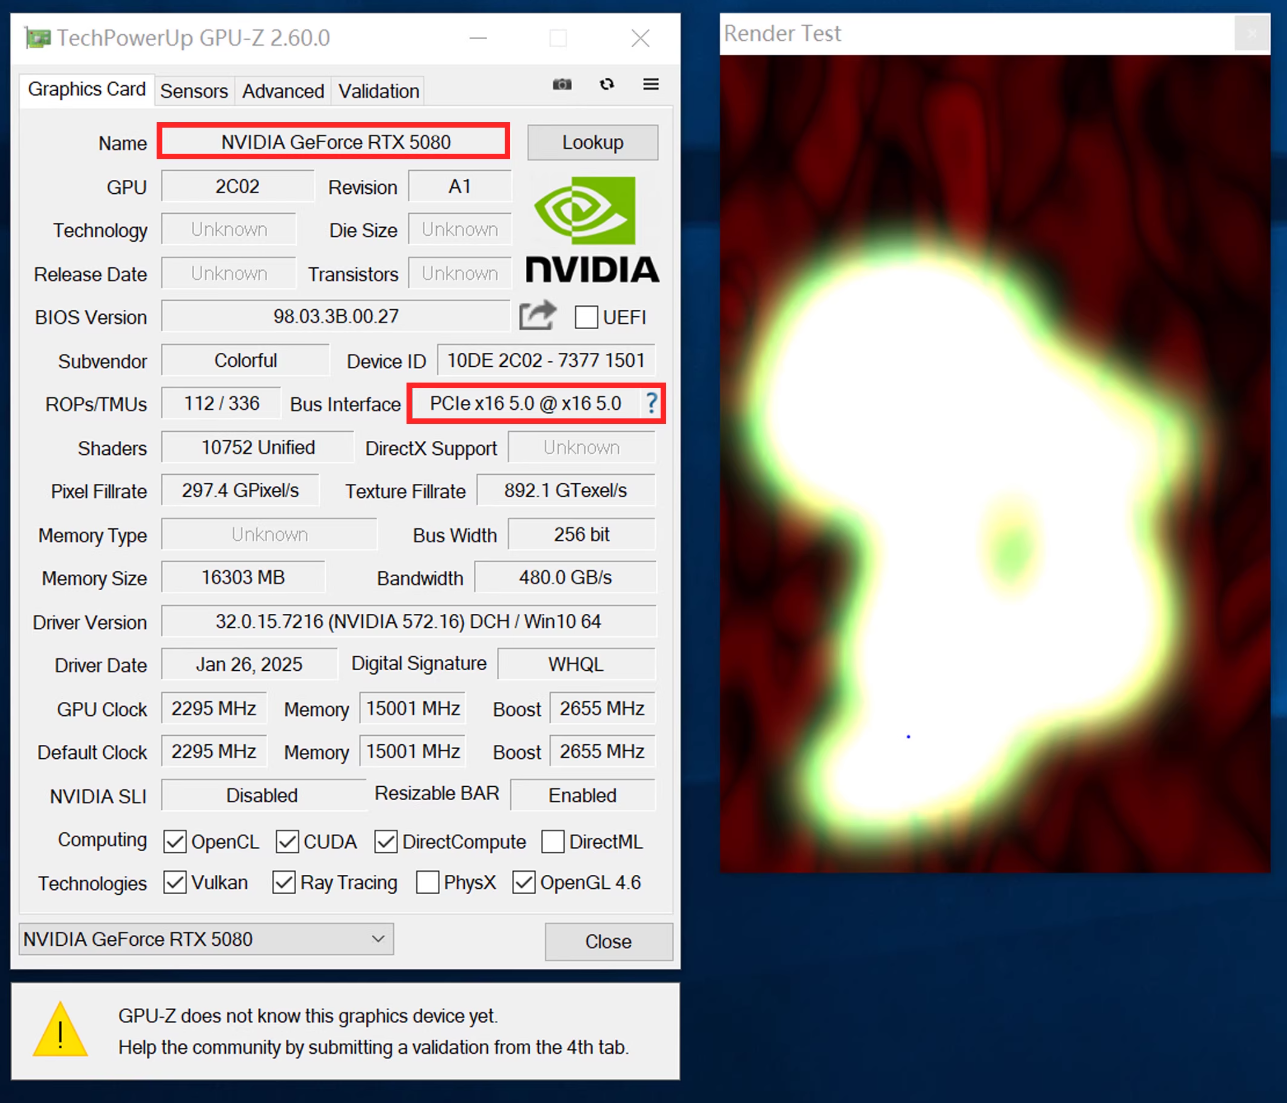
Task: Switch to the Validation tab
Action: point(379,91)
